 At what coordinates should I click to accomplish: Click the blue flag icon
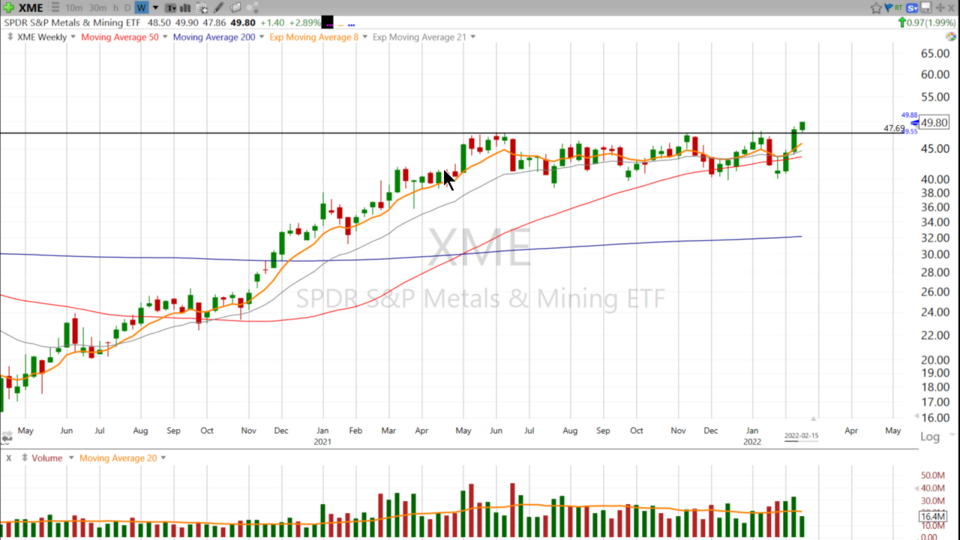coord(888,8)
